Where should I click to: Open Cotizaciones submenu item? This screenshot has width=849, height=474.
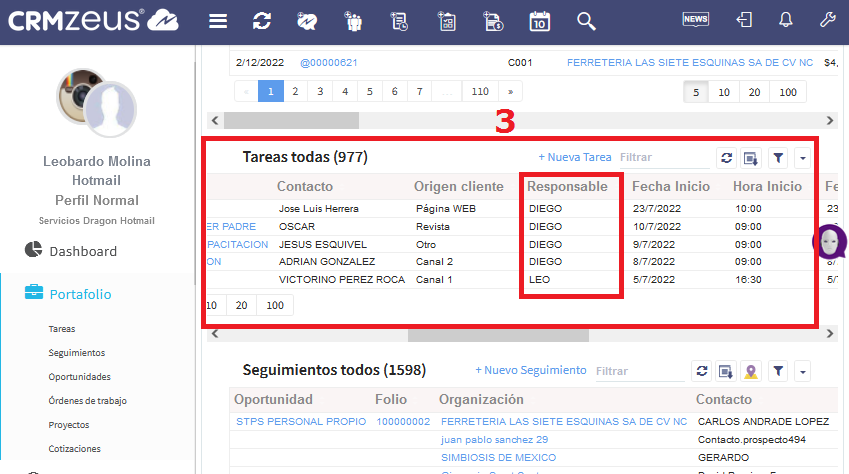coord(74,449)
